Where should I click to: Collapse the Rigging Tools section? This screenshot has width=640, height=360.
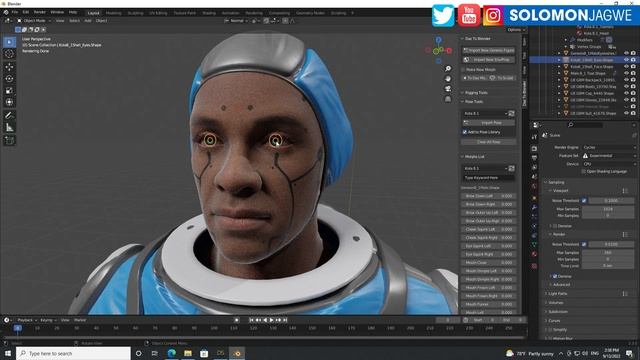474,93
